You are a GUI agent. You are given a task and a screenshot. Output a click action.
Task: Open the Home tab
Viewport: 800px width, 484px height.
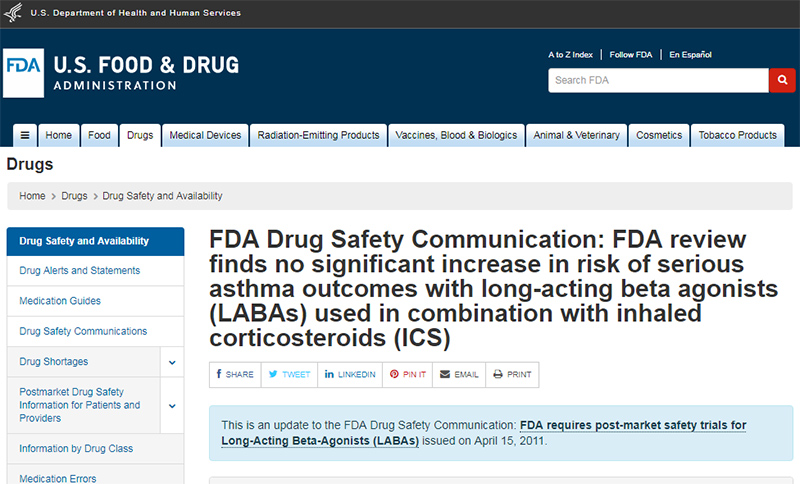[59, 135]
